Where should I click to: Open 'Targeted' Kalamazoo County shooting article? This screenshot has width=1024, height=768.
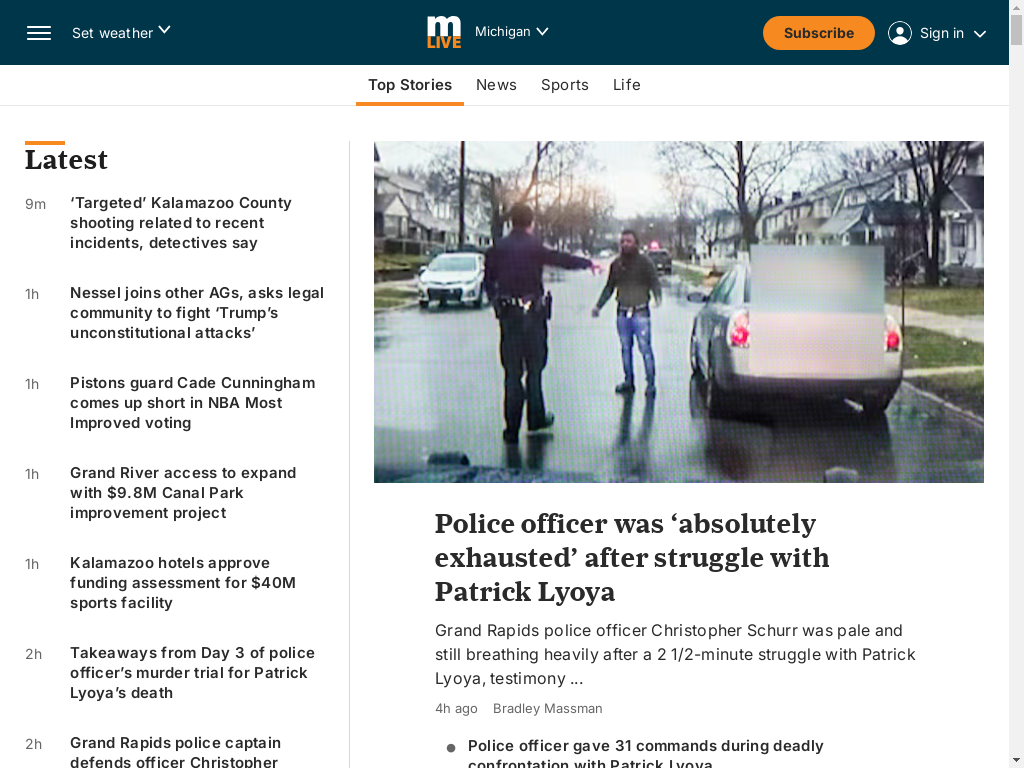pyautogui.click(x=181, y=223)
